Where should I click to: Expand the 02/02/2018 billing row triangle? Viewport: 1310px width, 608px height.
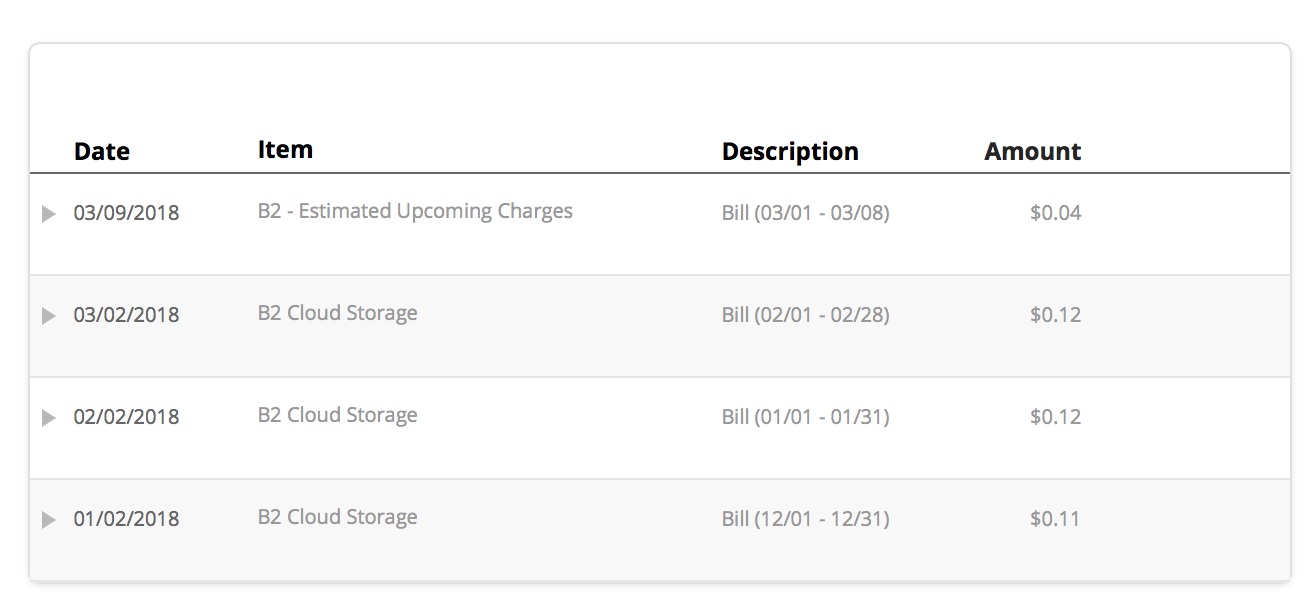click(x=48, y=418)
